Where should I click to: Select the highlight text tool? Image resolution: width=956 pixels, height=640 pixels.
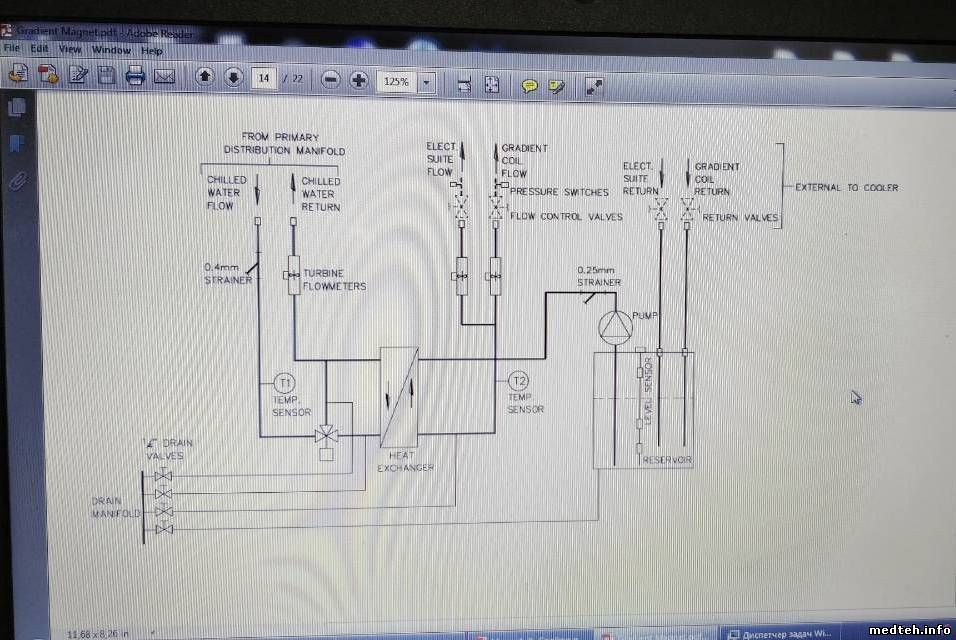click(x=557, y=86)
